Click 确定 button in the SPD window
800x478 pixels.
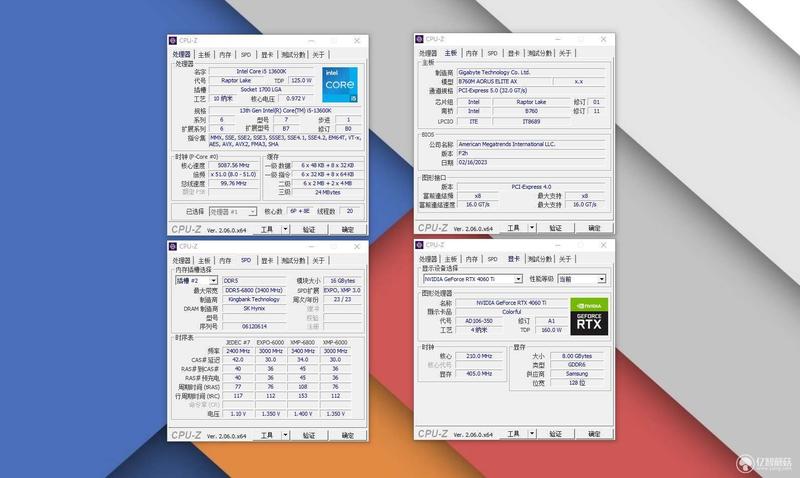click(347, 435)
